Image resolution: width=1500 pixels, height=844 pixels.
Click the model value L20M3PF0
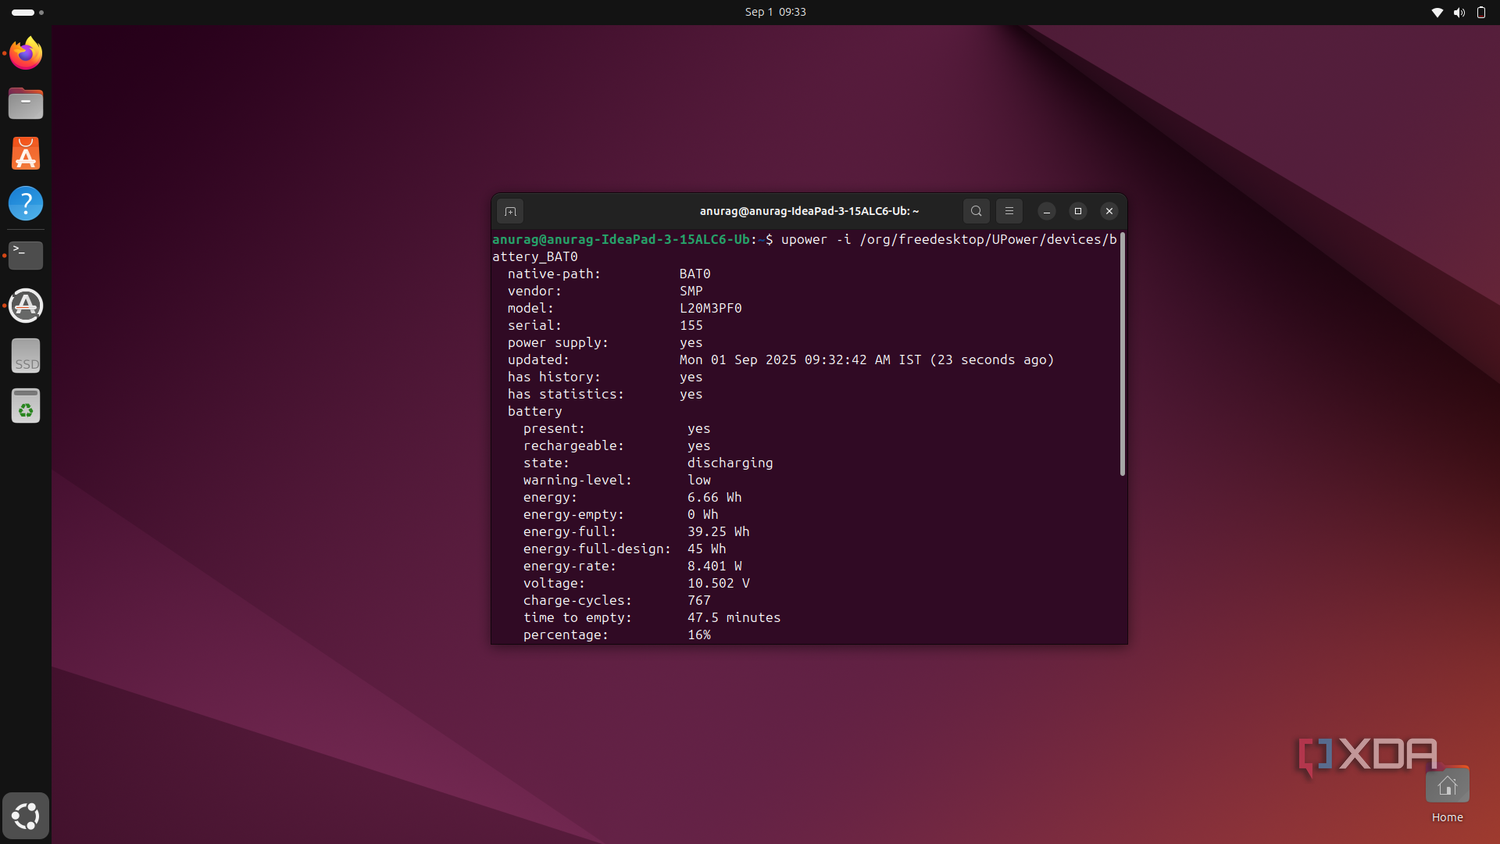point(711,309)
